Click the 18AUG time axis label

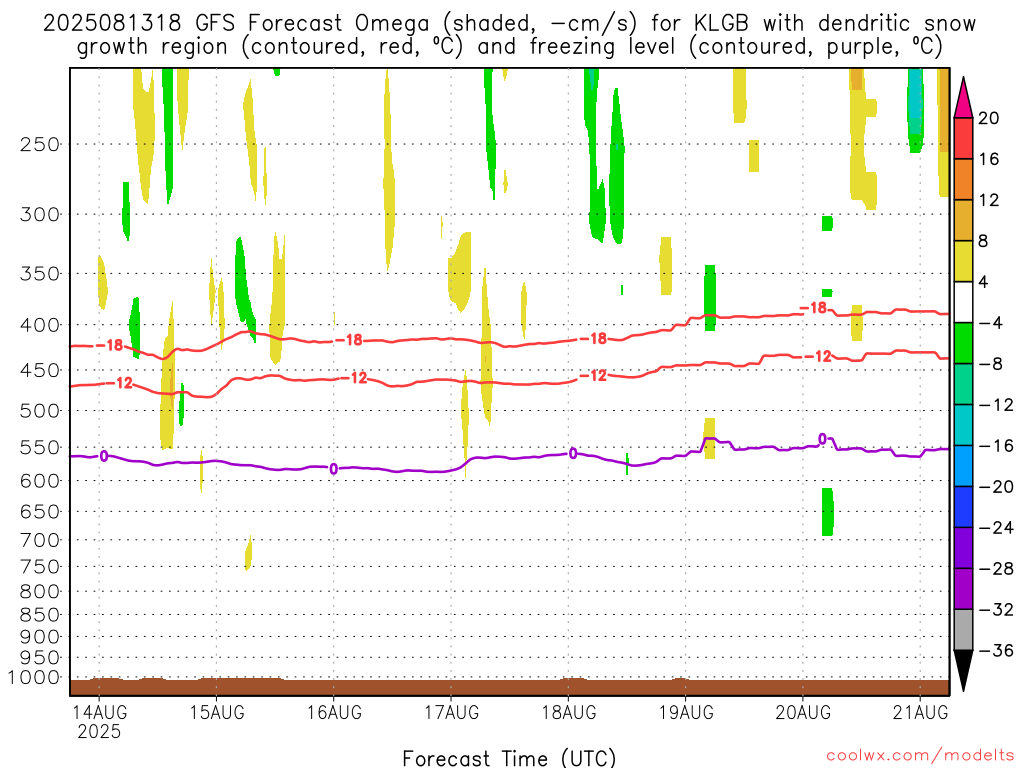(x=569, y=712)
